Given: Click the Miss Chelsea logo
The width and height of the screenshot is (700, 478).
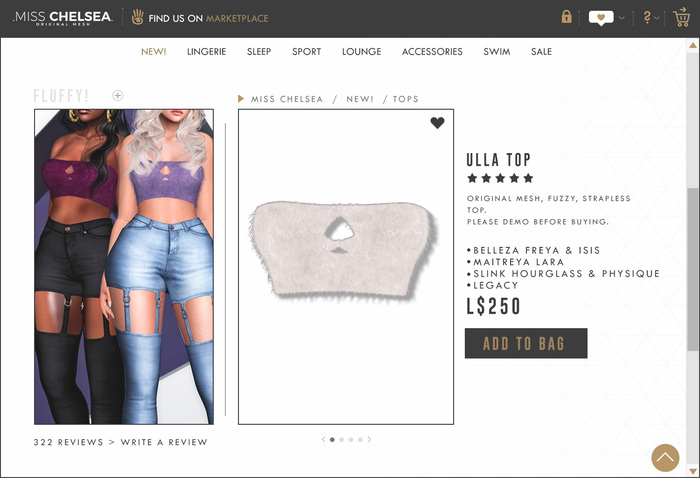Looking at the screenshot, I should click(63, 18).
